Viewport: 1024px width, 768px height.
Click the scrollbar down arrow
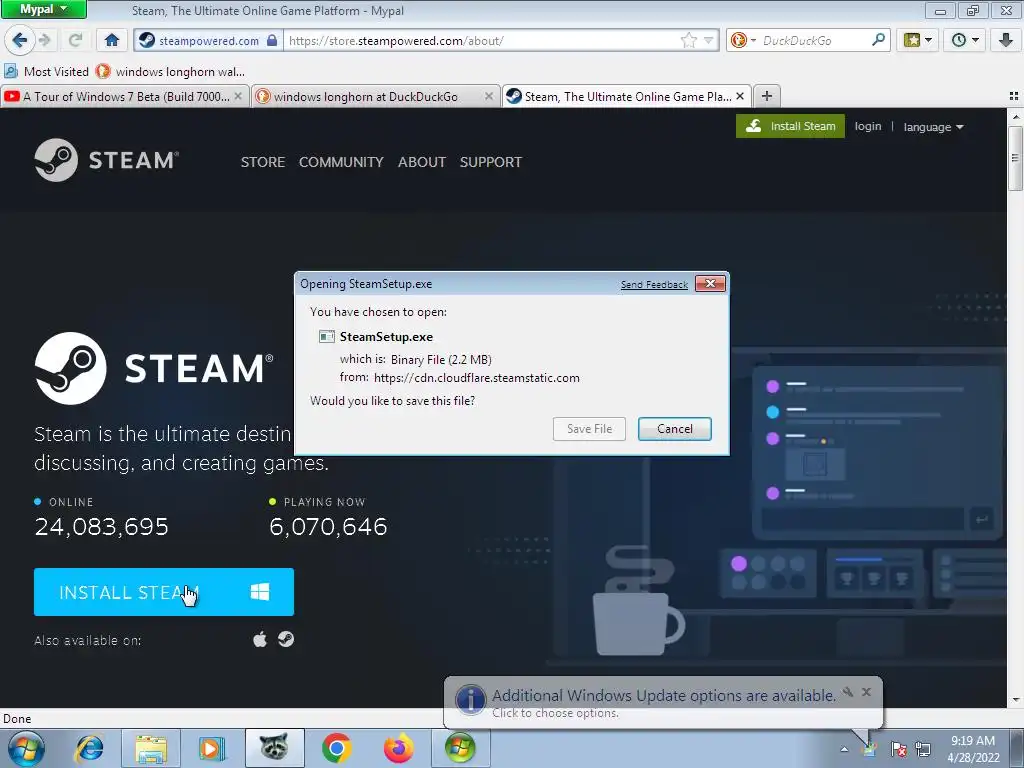click(1015, 700)
